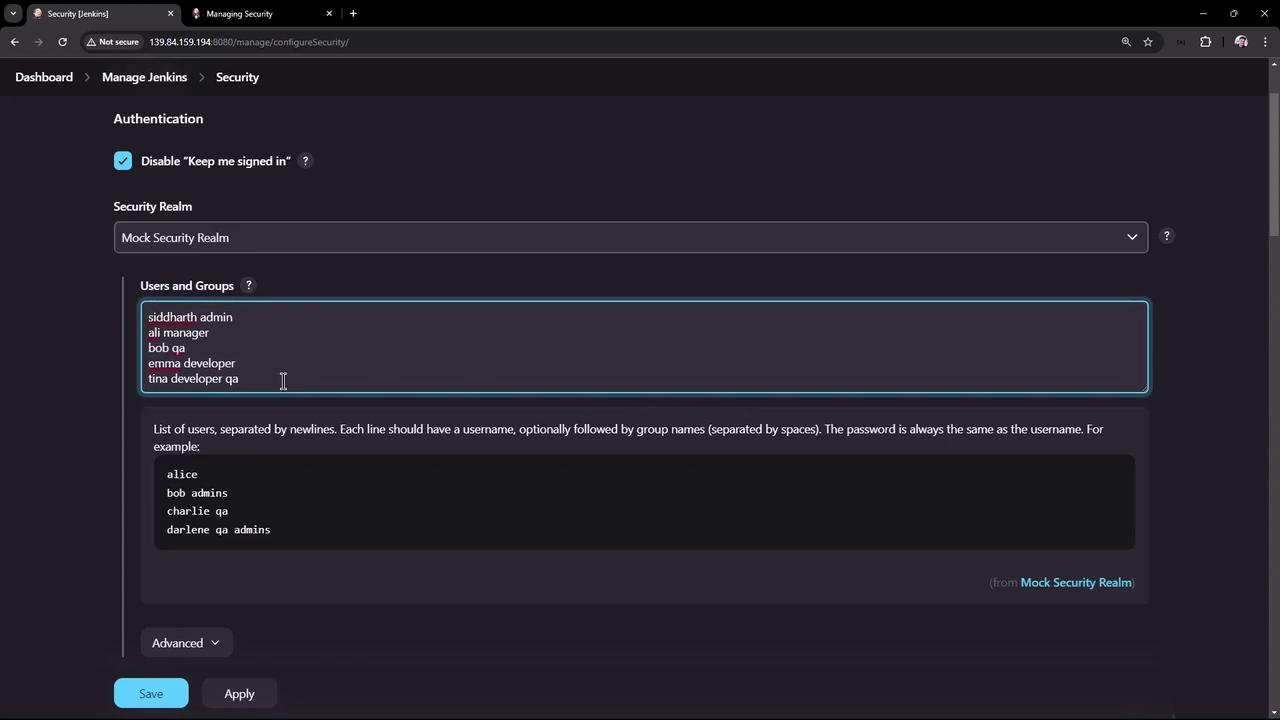
Task: Click the Security breadcrumb
Action: tap(237, 77)
